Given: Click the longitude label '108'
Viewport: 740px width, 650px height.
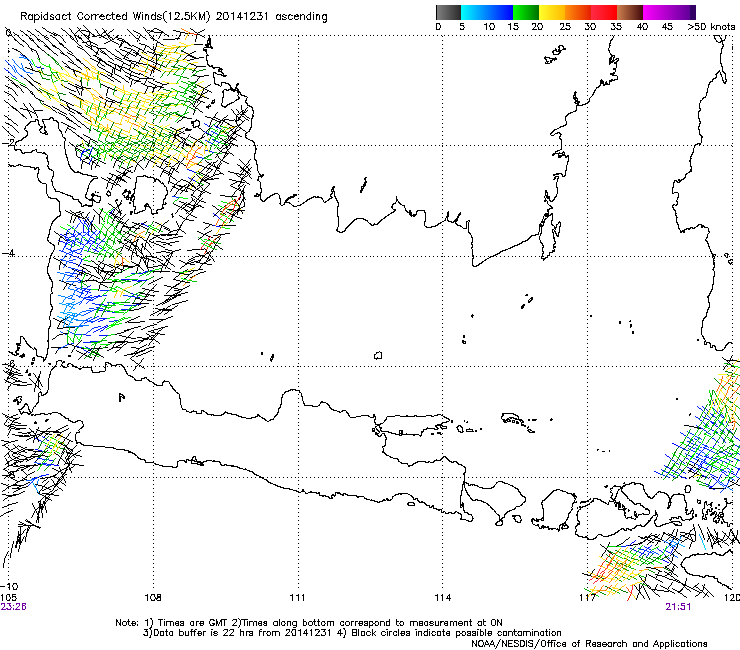Looking at the screenshot, I should click(x=153, y=598).
